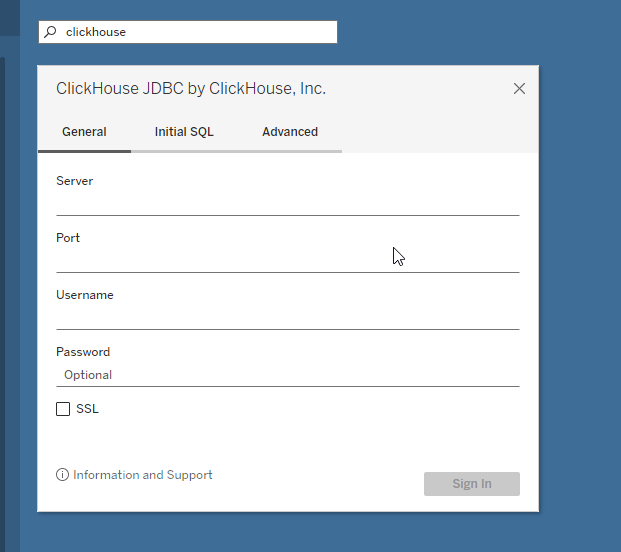Click the Port field label
This screenshot has width=621, height=552.
click(68, 238)
